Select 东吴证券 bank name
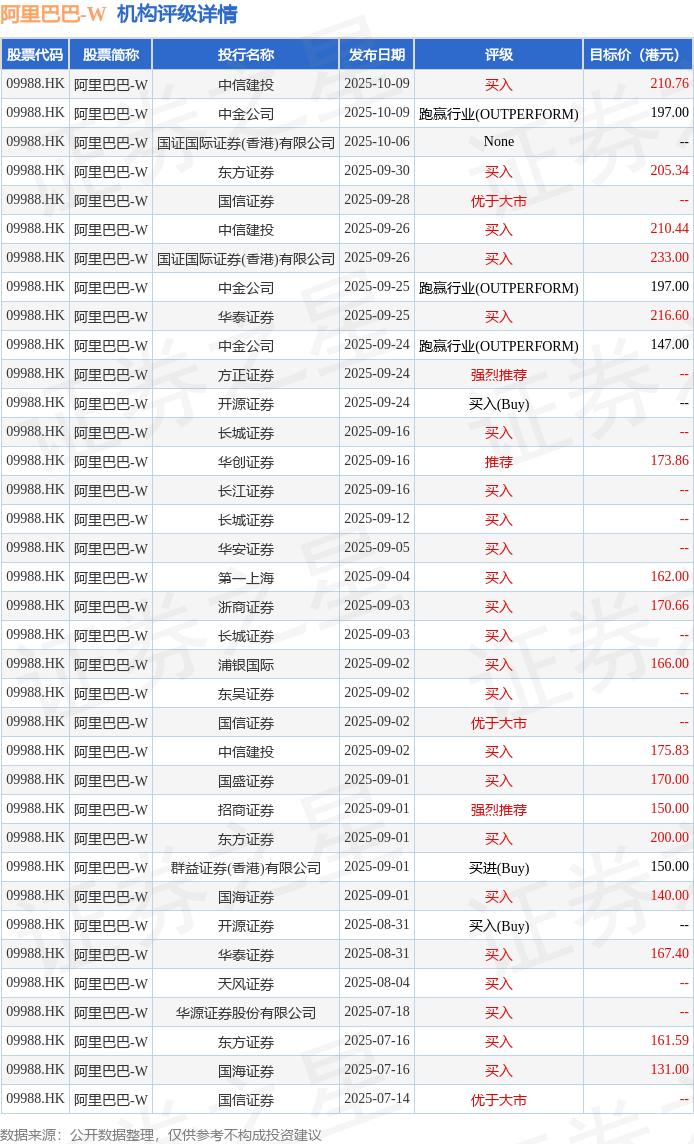Screen dimensions: 694x1144 click(246, 694)
